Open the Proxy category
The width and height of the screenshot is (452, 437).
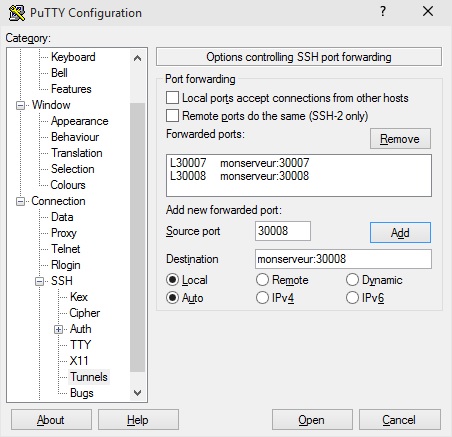(64, 233)
